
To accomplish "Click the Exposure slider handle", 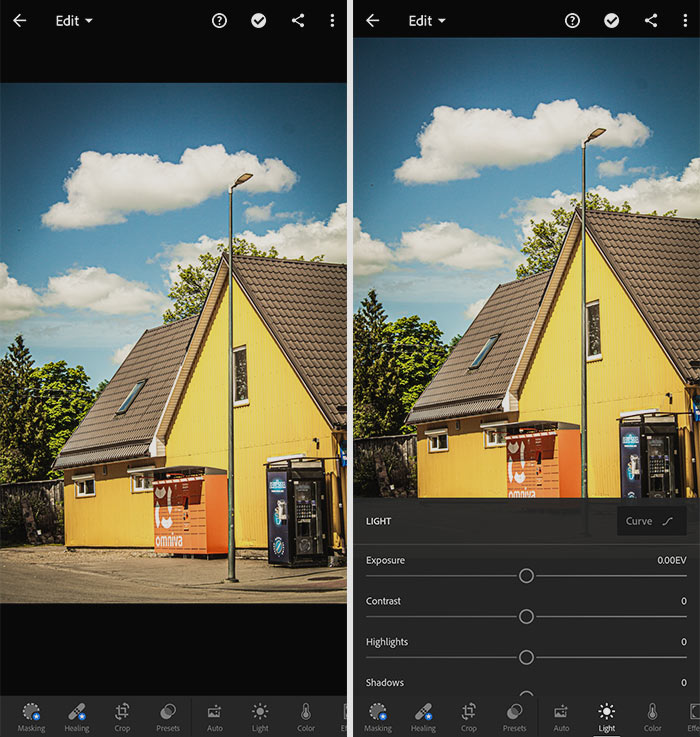I will click(526, 576).
